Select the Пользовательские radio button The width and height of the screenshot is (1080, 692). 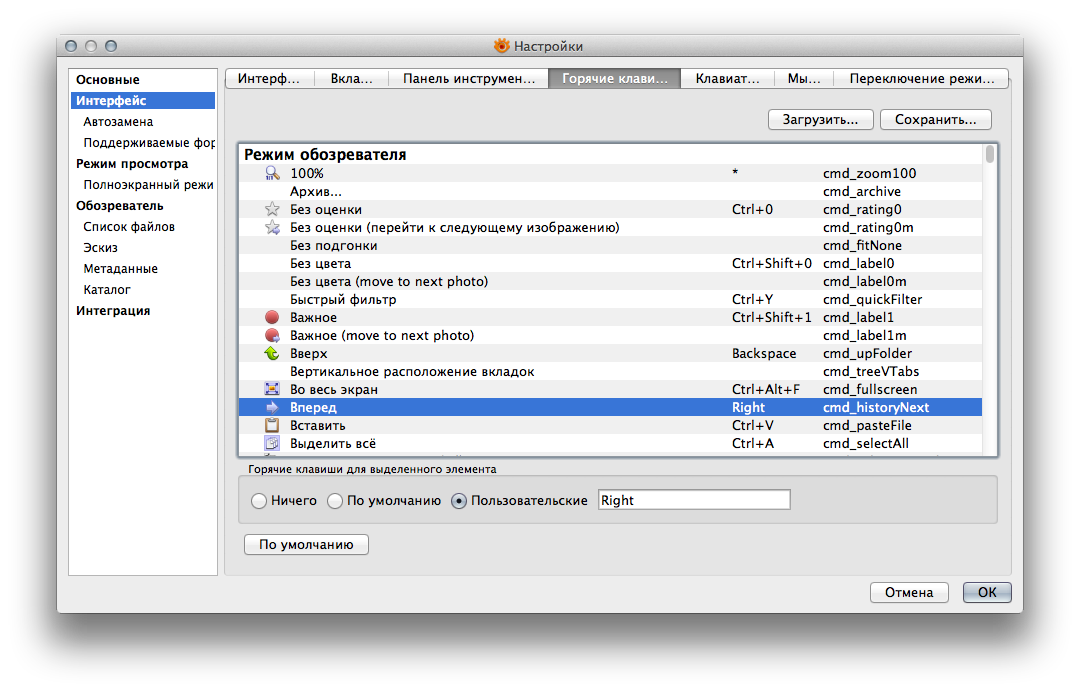click(x=459, y=500)
